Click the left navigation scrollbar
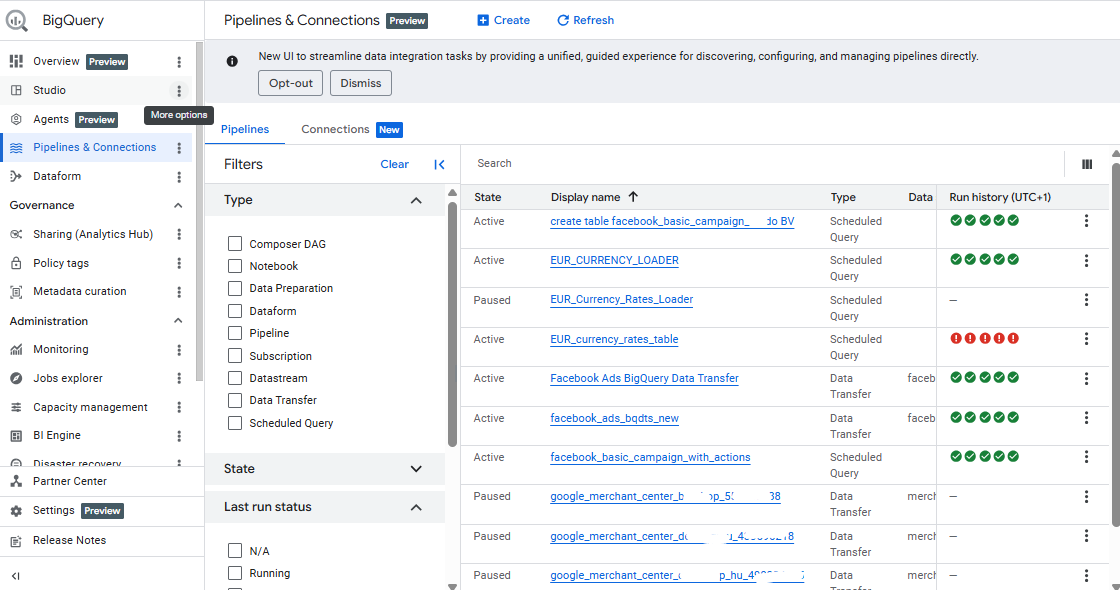Screen dimensions: 1120x590 (x=199, y=211)
